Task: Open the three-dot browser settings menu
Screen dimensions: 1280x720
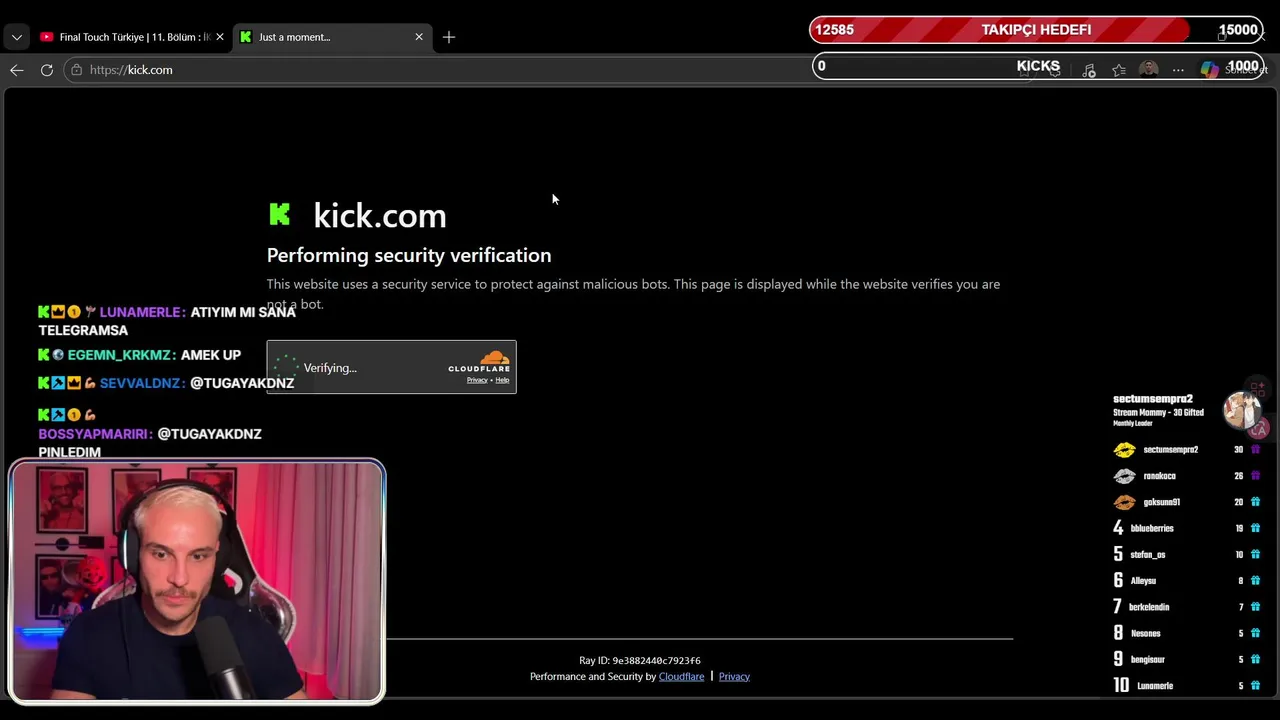Action: [x=1178, y=70]
